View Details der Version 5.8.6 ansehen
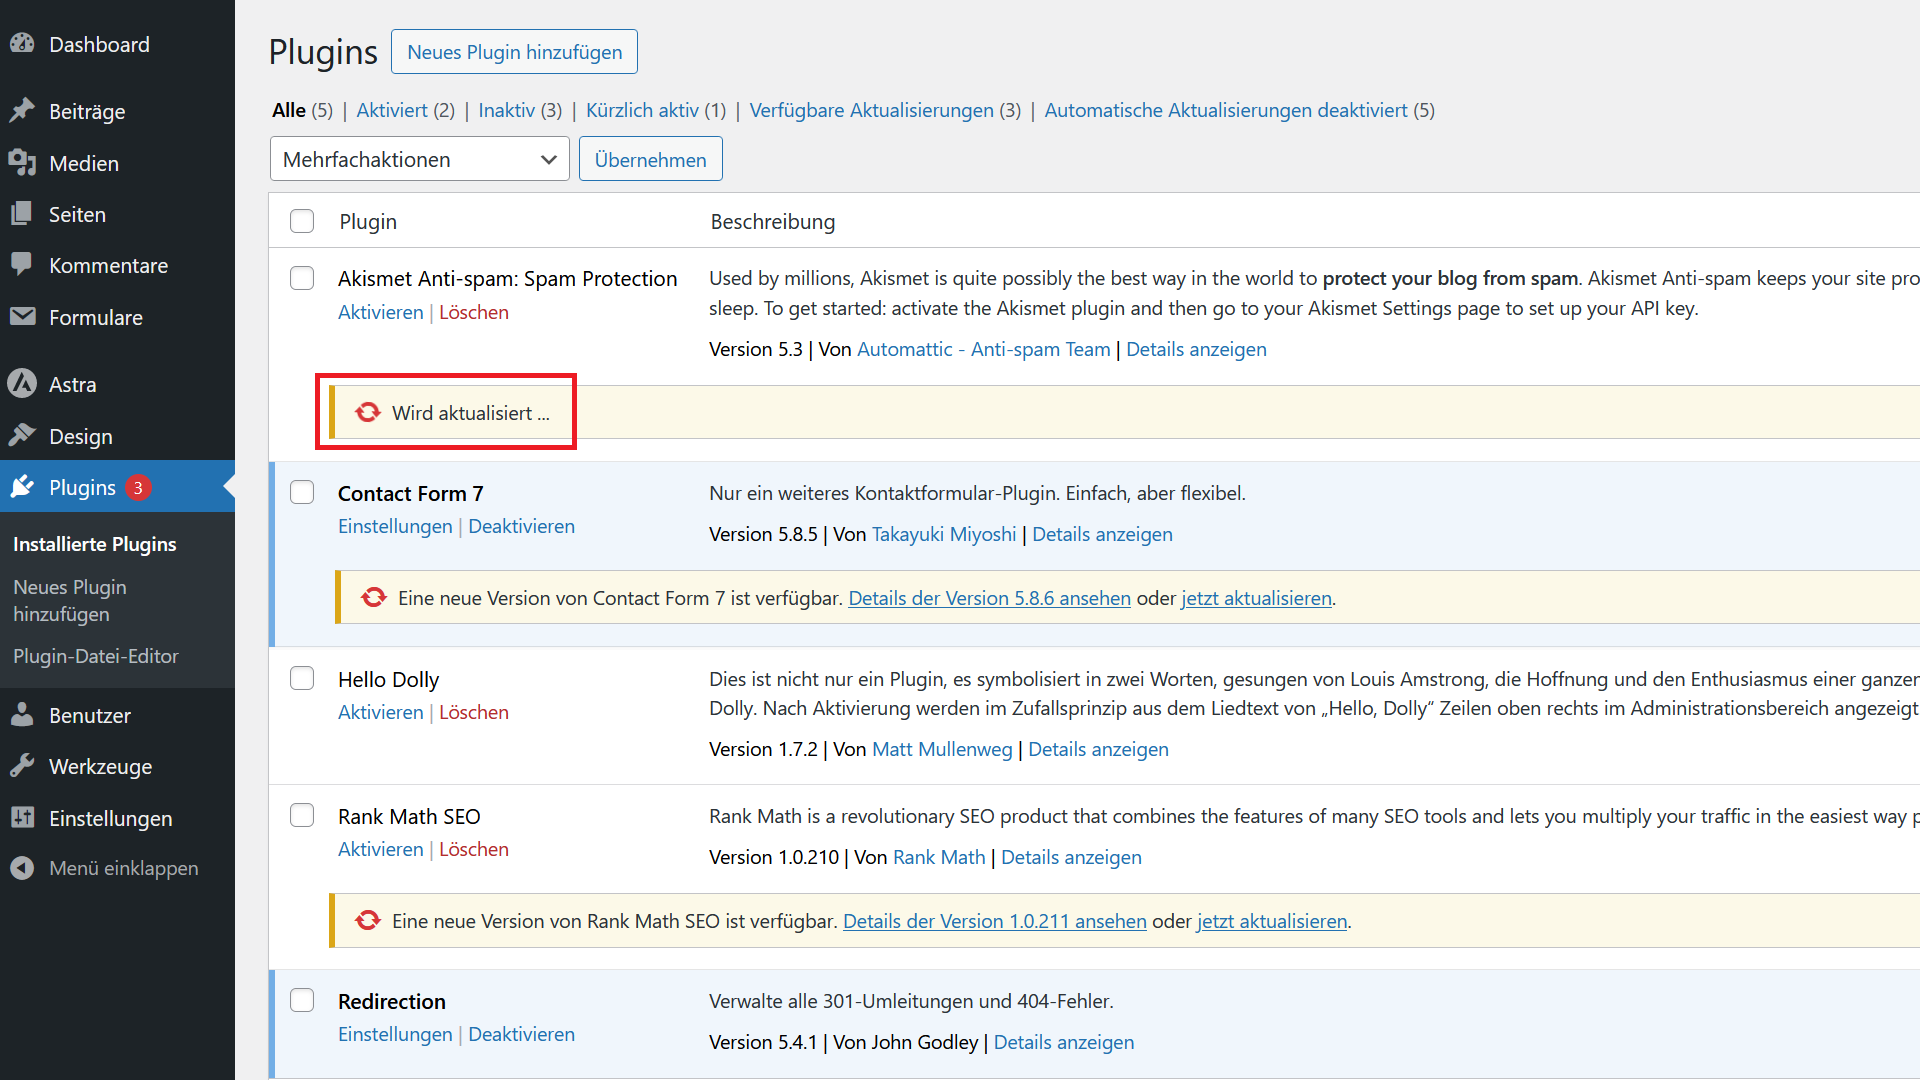 point(989,598)
